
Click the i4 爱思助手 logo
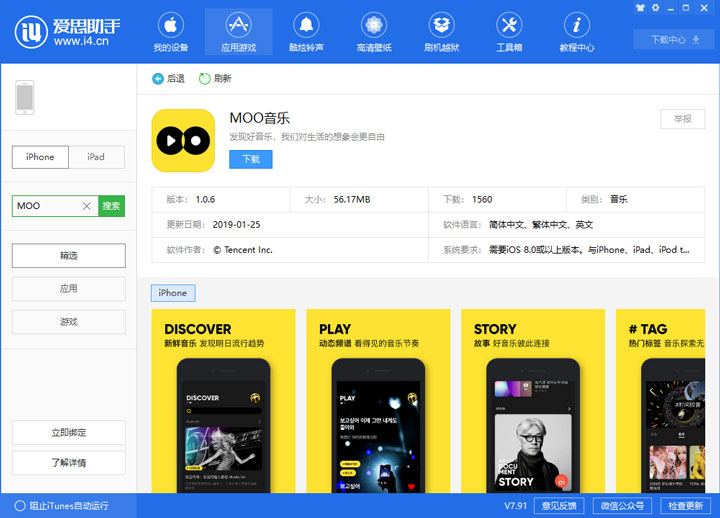tap(67, 32)
